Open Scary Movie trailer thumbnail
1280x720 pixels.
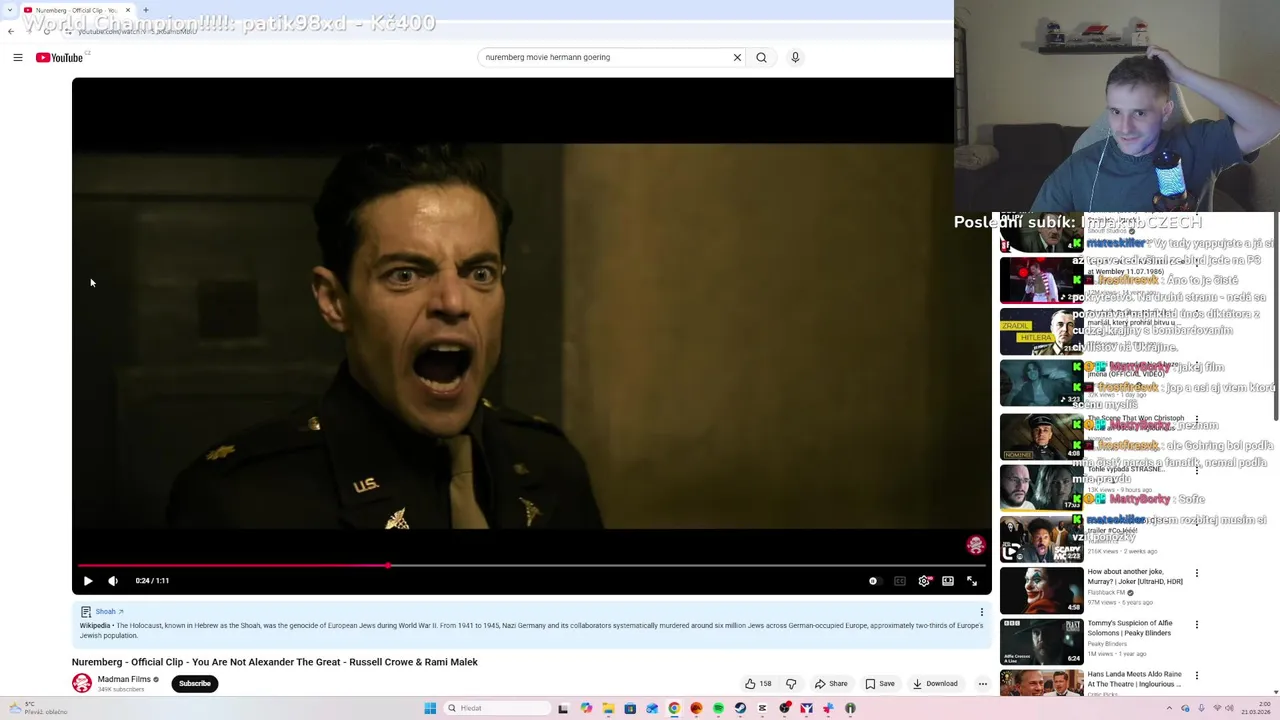tap(1041, 539)
